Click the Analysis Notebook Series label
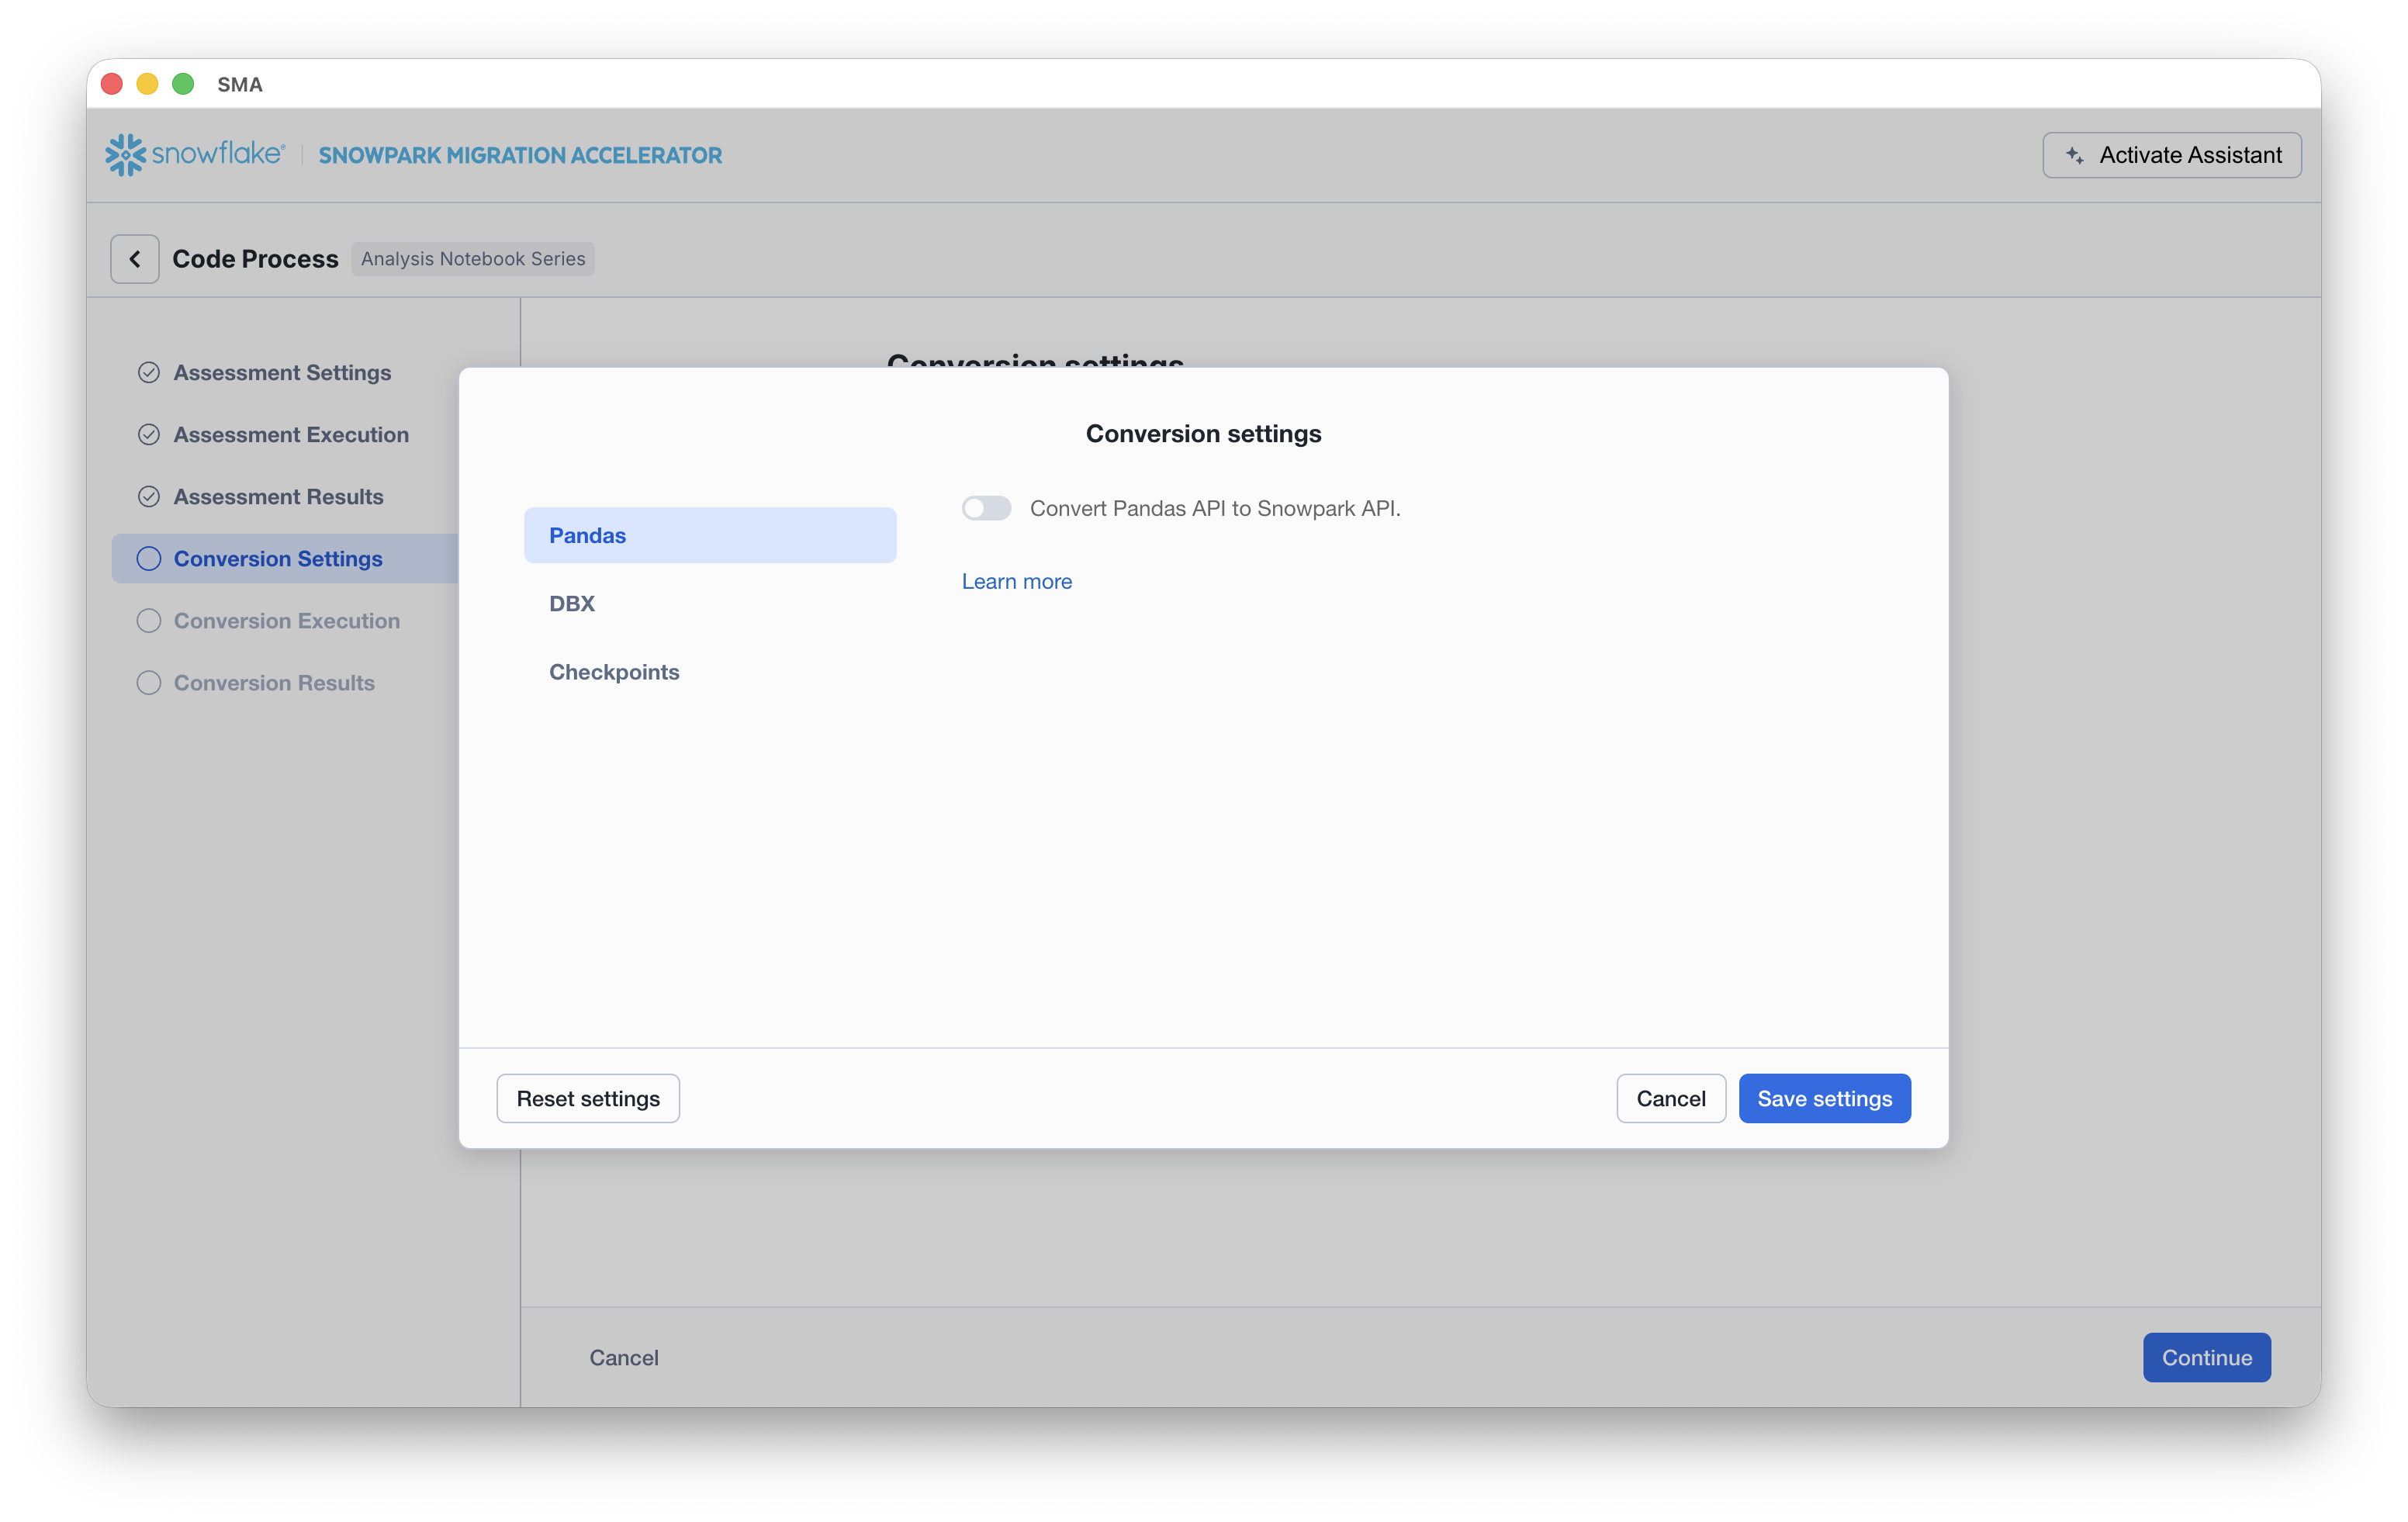 click(472, 258)
